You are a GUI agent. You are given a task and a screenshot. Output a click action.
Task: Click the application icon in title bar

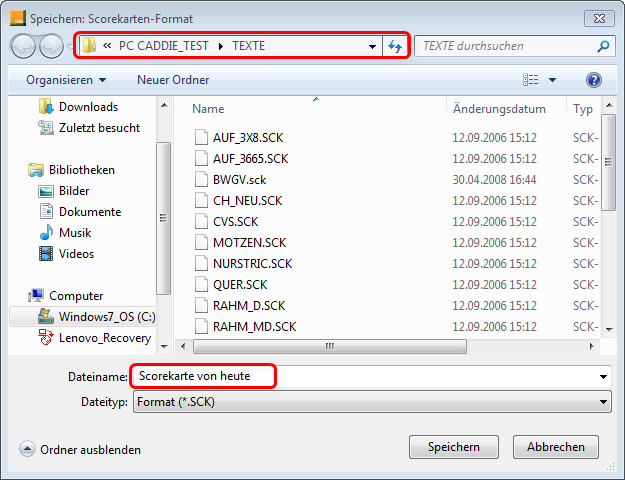click(x=18, y=18)
